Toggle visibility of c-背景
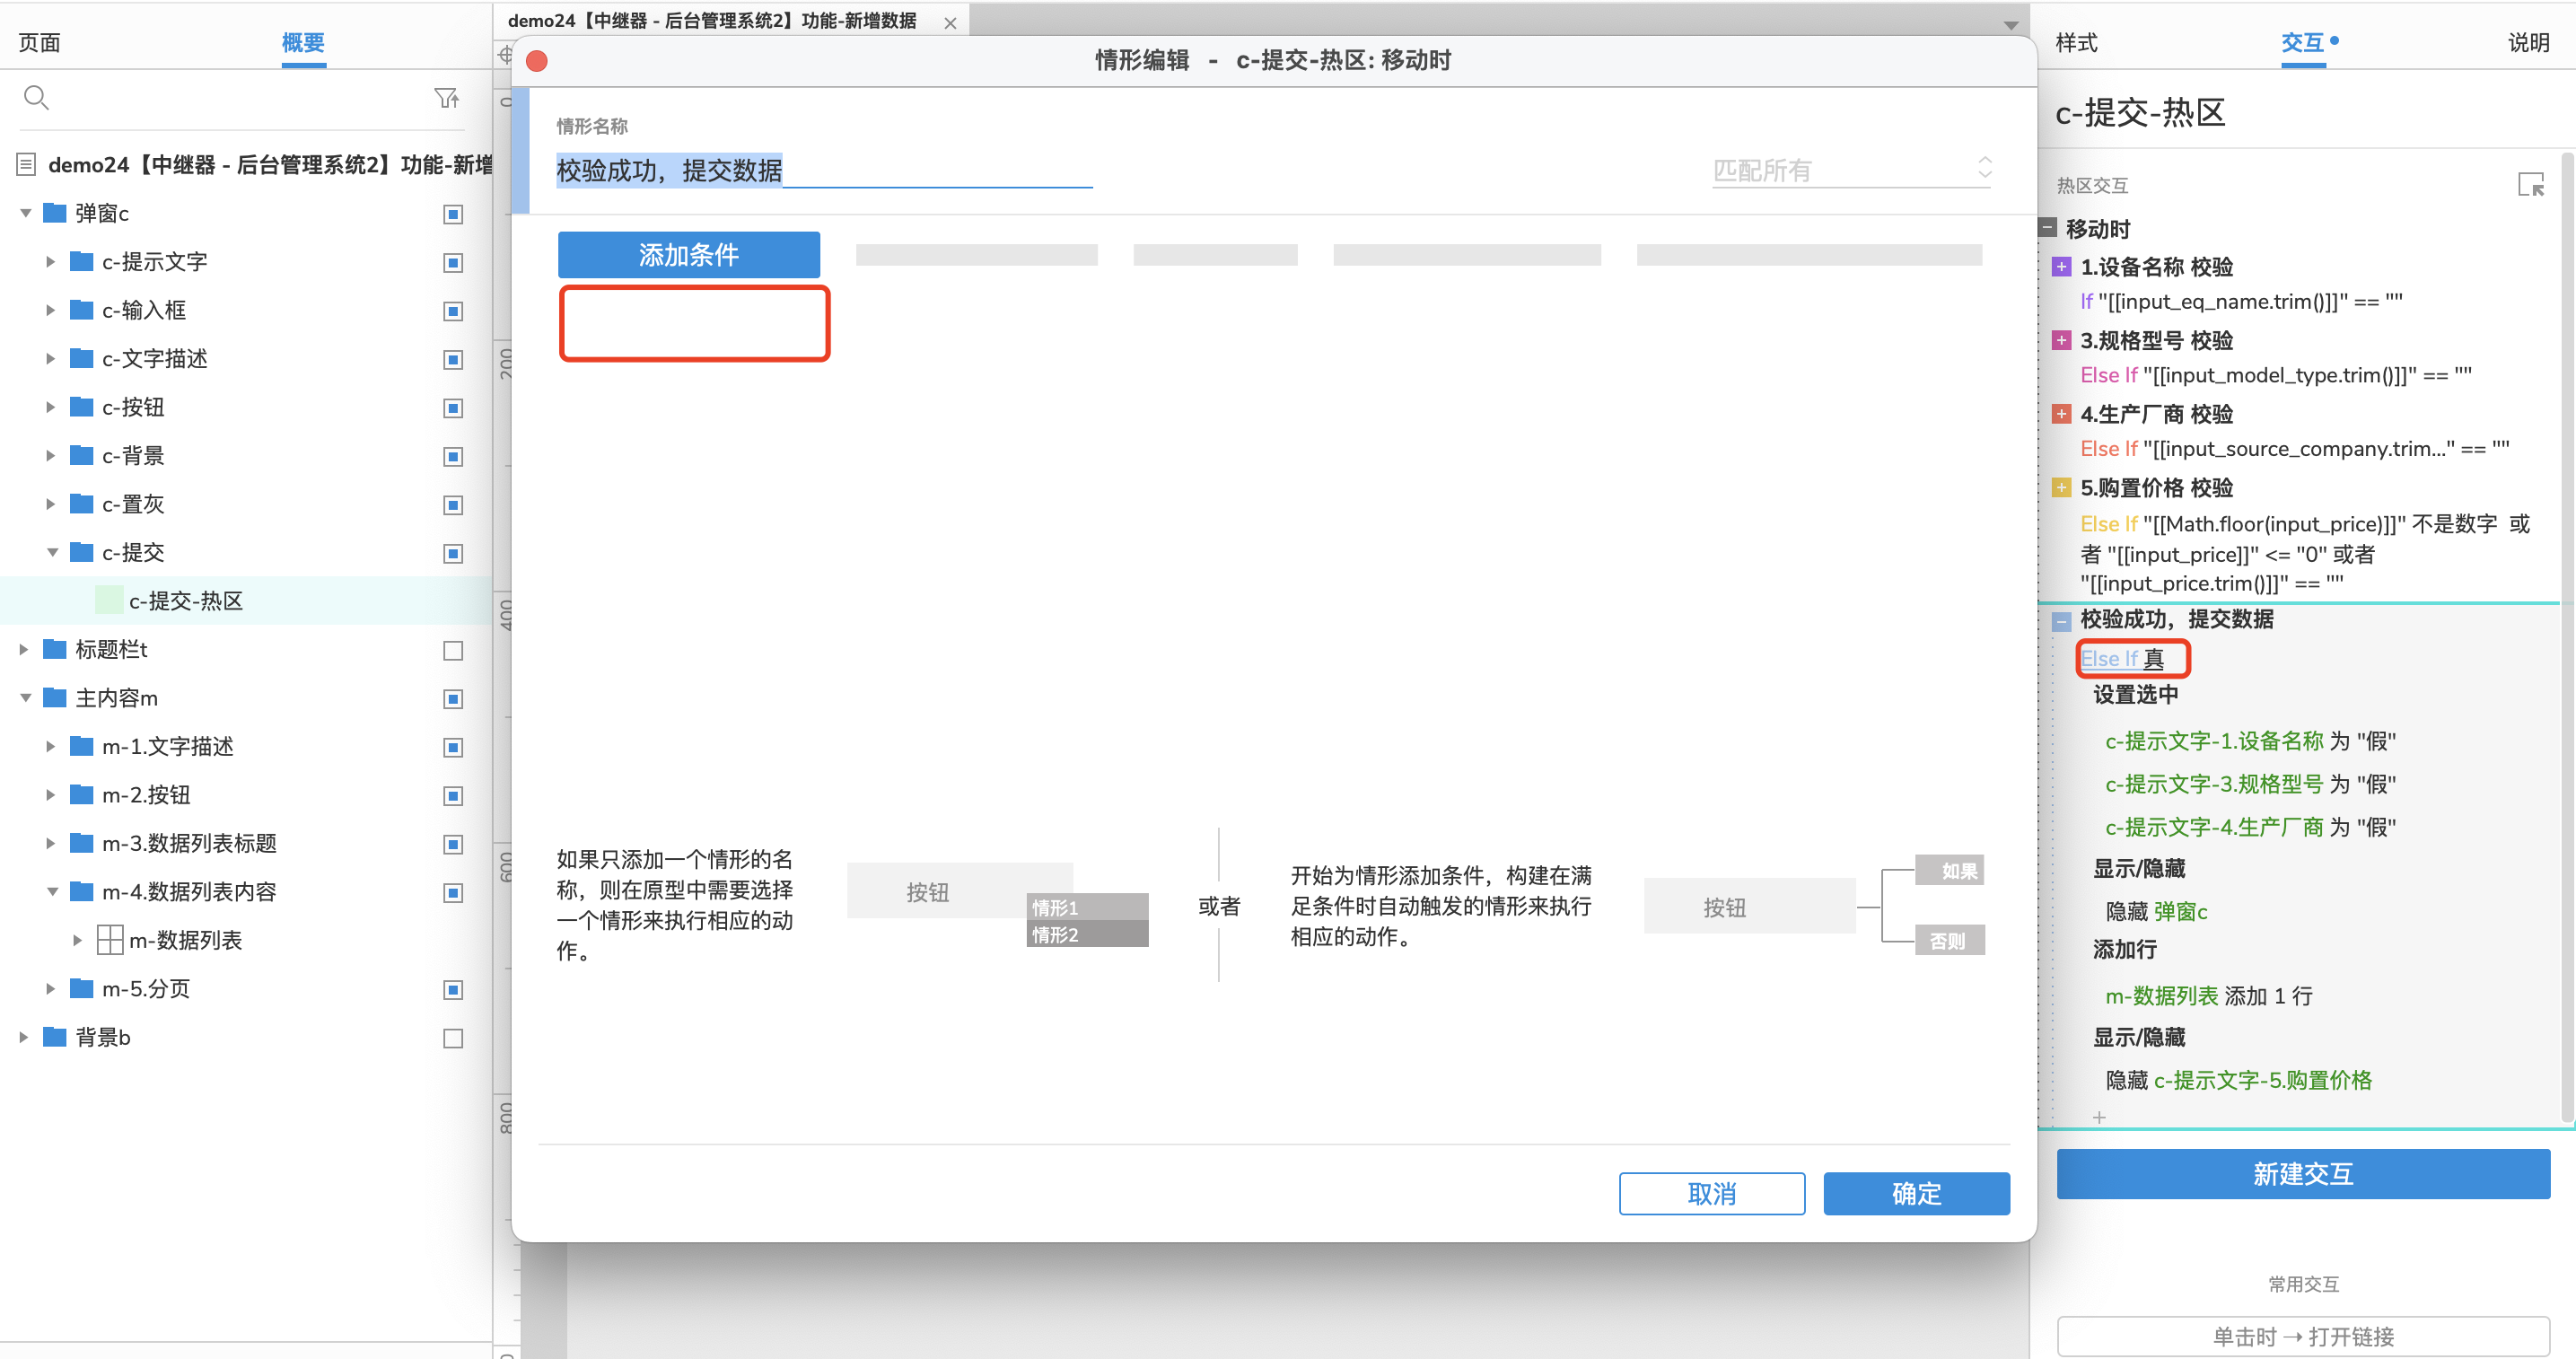 [453, 456]
